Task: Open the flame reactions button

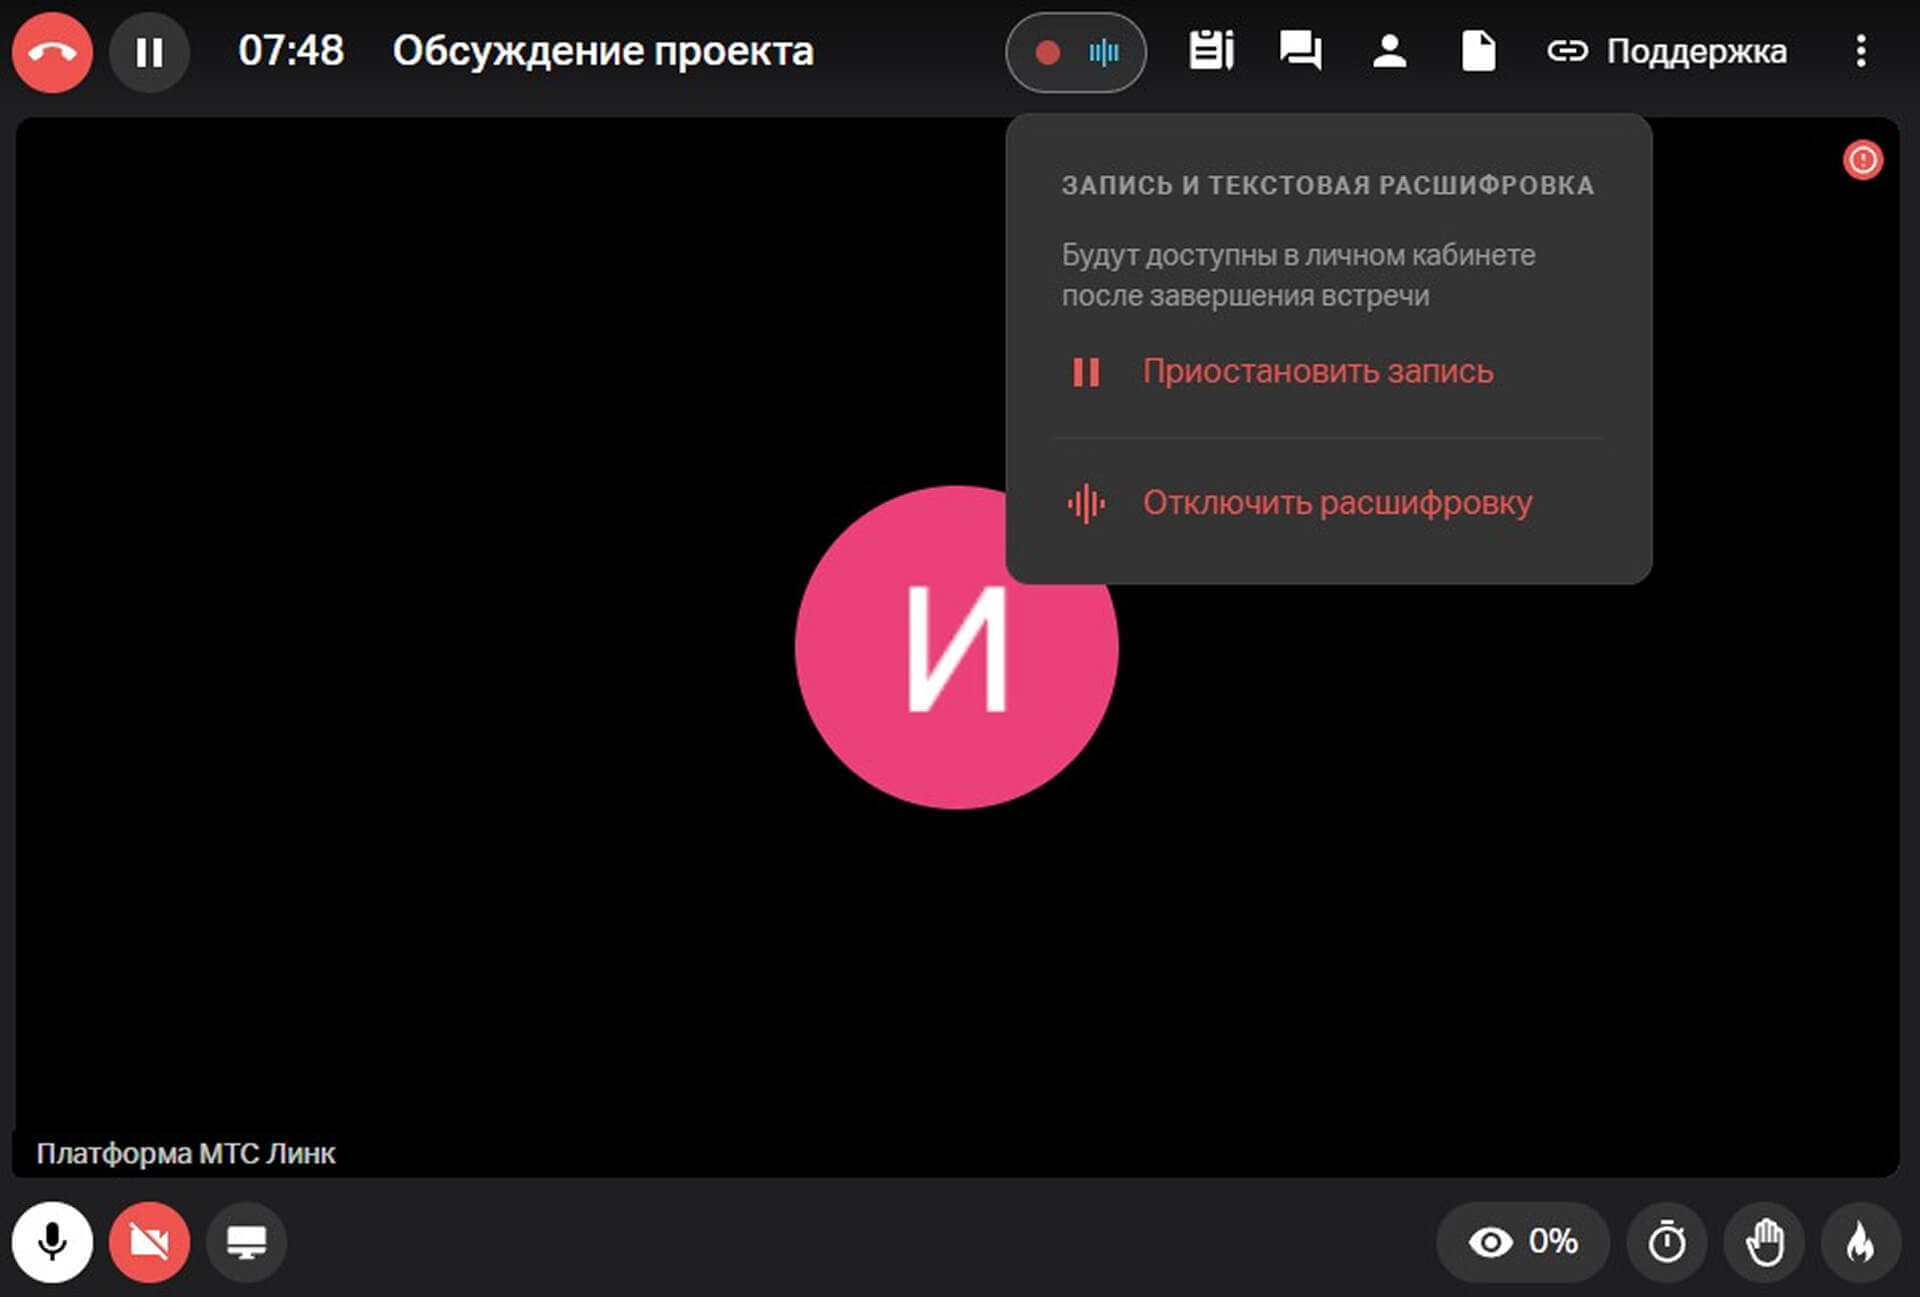Action: pos(1860,1242)
